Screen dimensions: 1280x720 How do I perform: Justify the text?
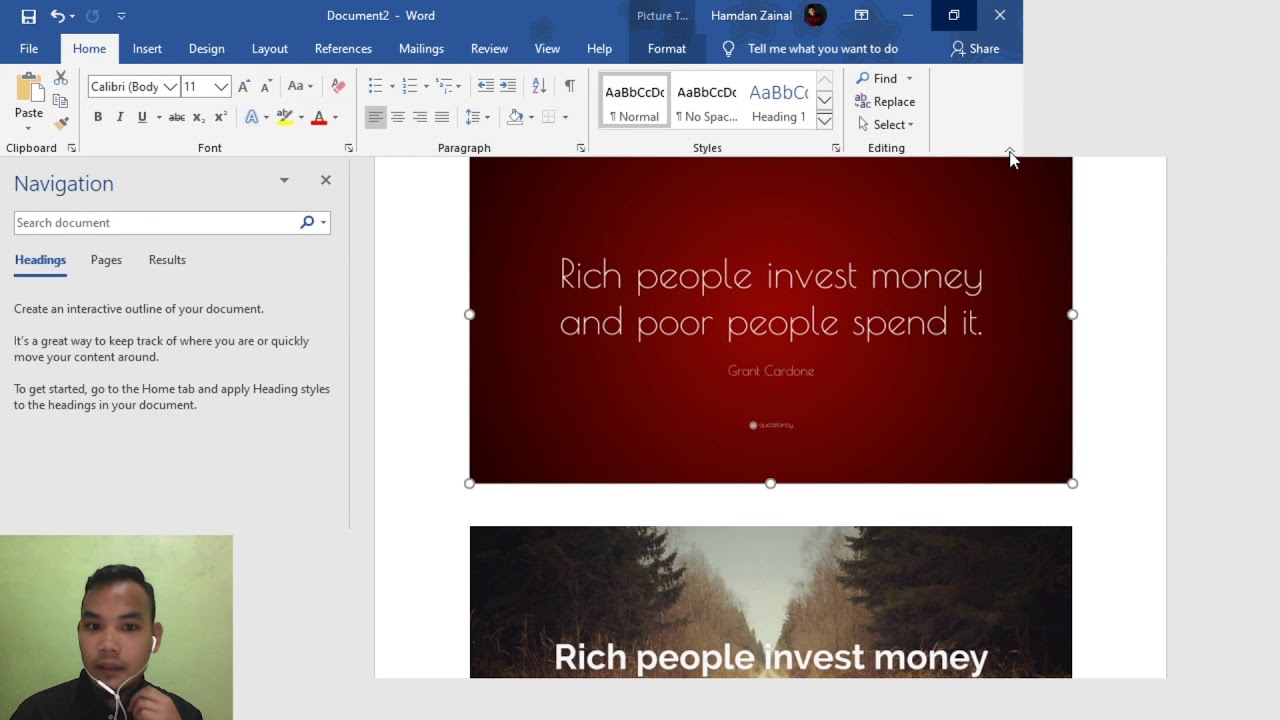tap(441, 117)
